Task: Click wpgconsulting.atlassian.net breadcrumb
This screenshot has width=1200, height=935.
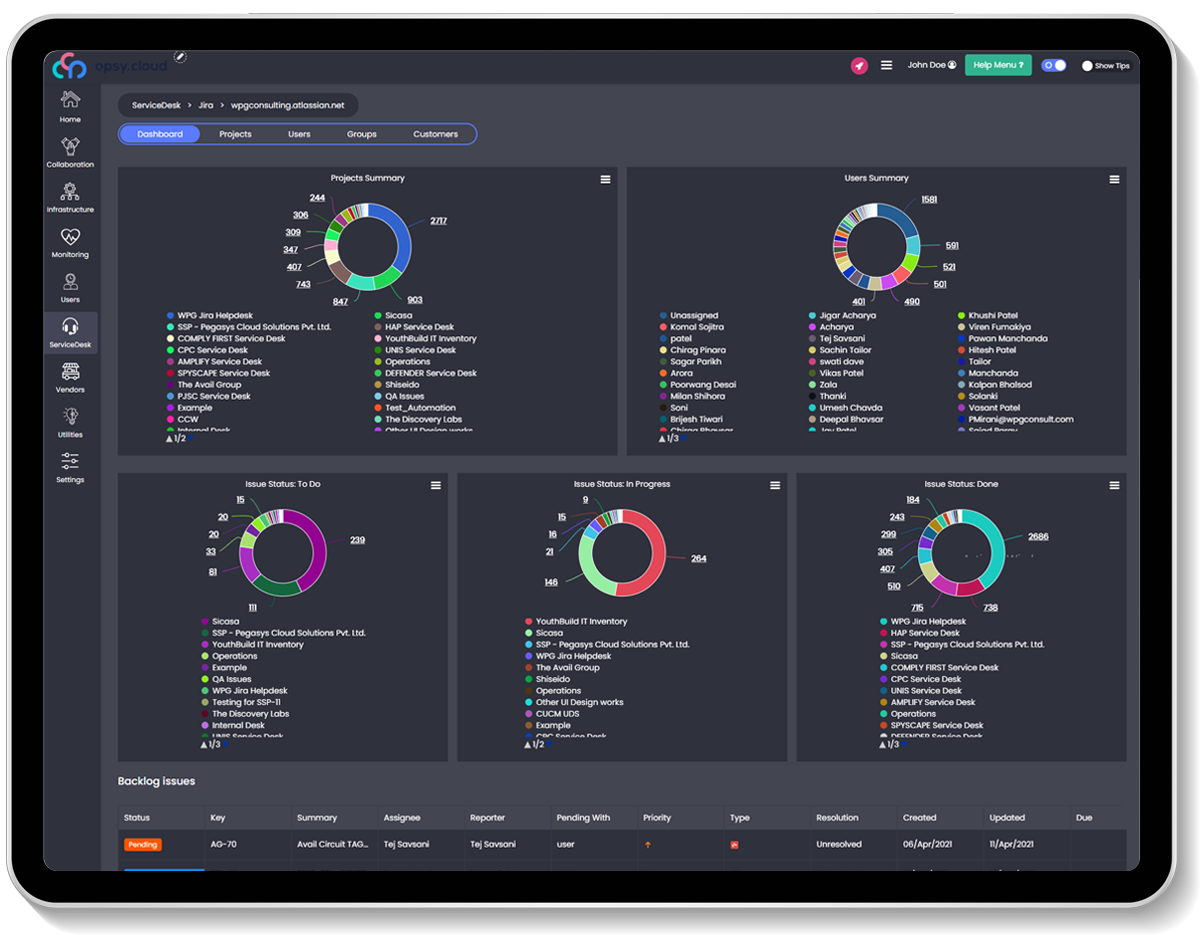Action: tap(287, 105)
